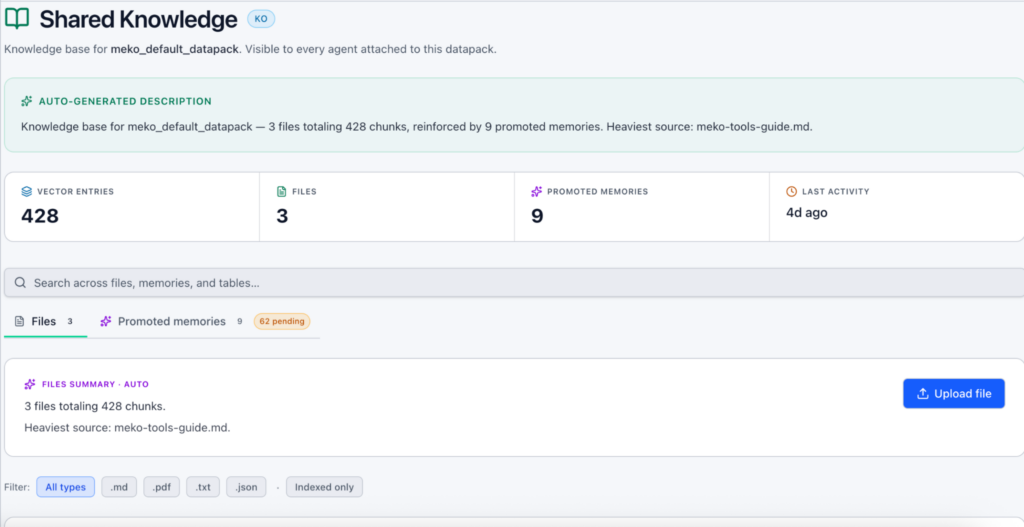Filter files by .md type

[x=119, y=487]
